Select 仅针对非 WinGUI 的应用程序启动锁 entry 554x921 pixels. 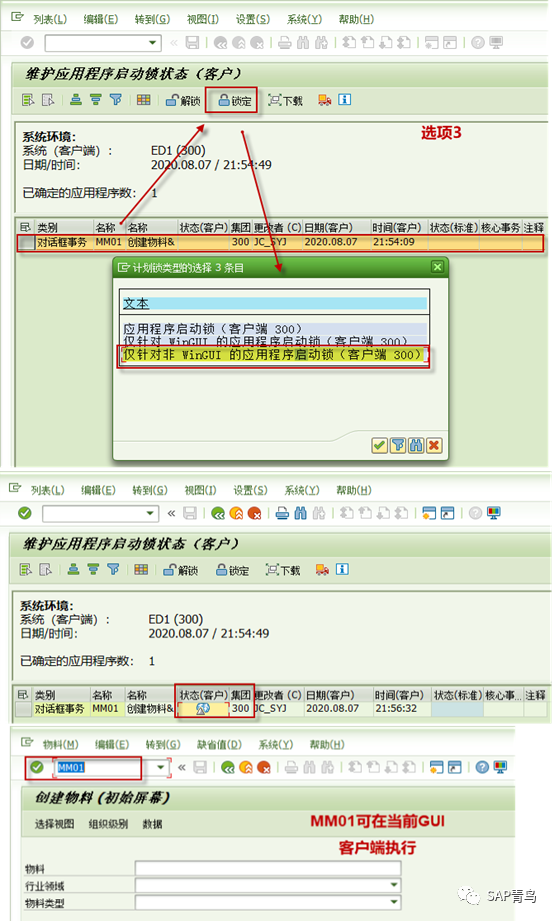(x=273, y=355)
